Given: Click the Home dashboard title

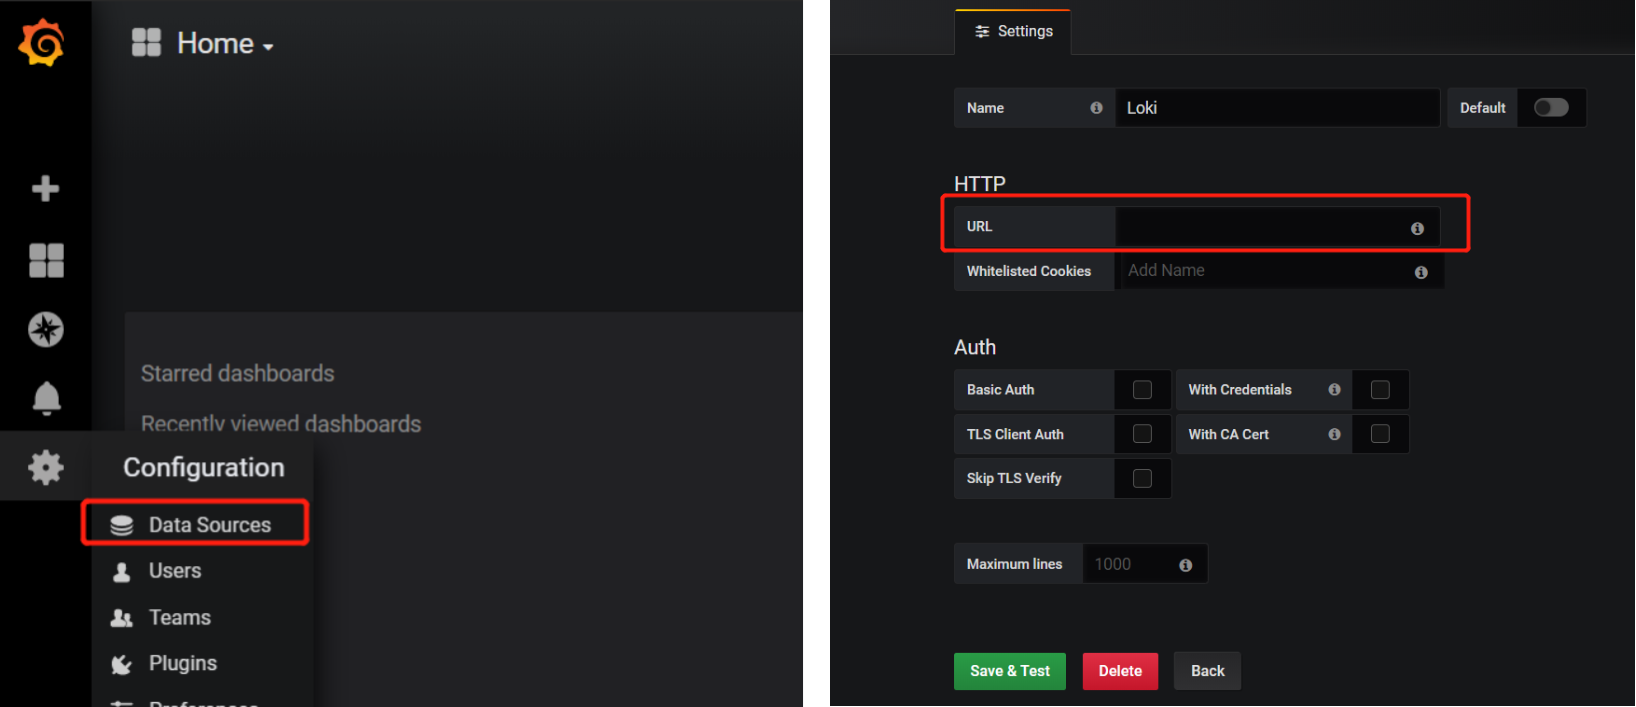Looking at the screenshot, I should pyautogui.click(x=215, y=43).
